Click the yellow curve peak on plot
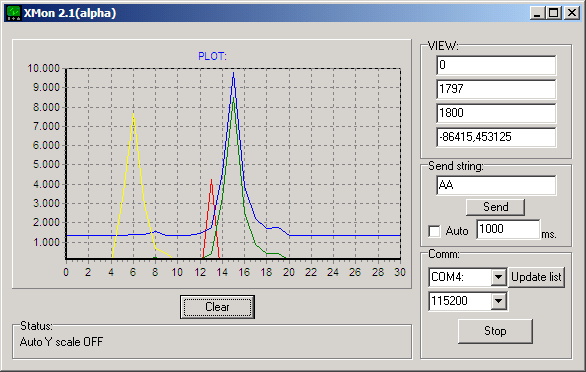This screenshot has height=372, width=586. click(133, 114)
